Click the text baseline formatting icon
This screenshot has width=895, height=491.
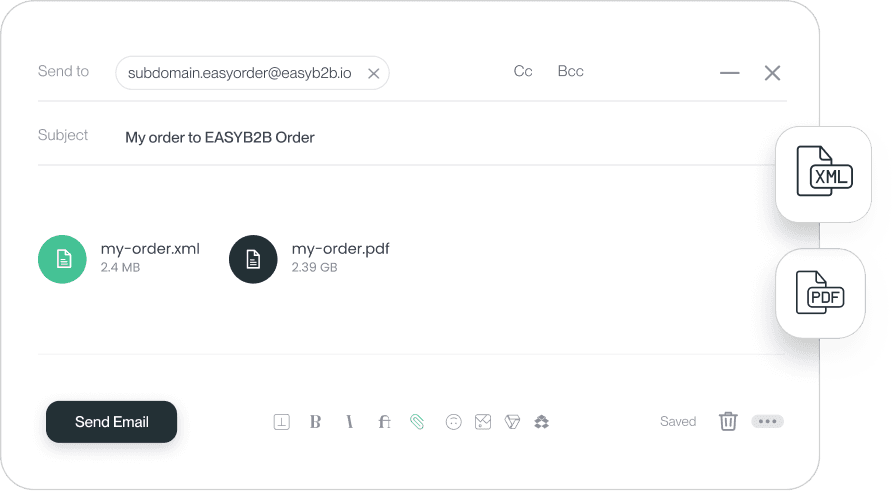(x=281, y=422)
